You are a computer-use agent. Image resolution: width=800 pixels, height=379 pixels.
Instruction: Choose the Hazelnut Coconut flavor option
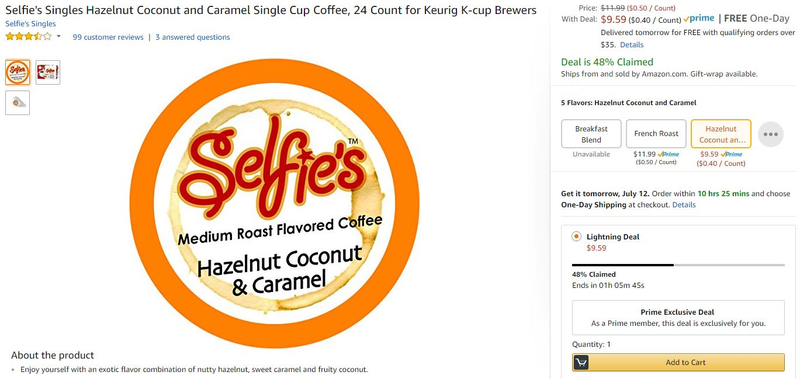pyautogui.click(x=721, y=134)
